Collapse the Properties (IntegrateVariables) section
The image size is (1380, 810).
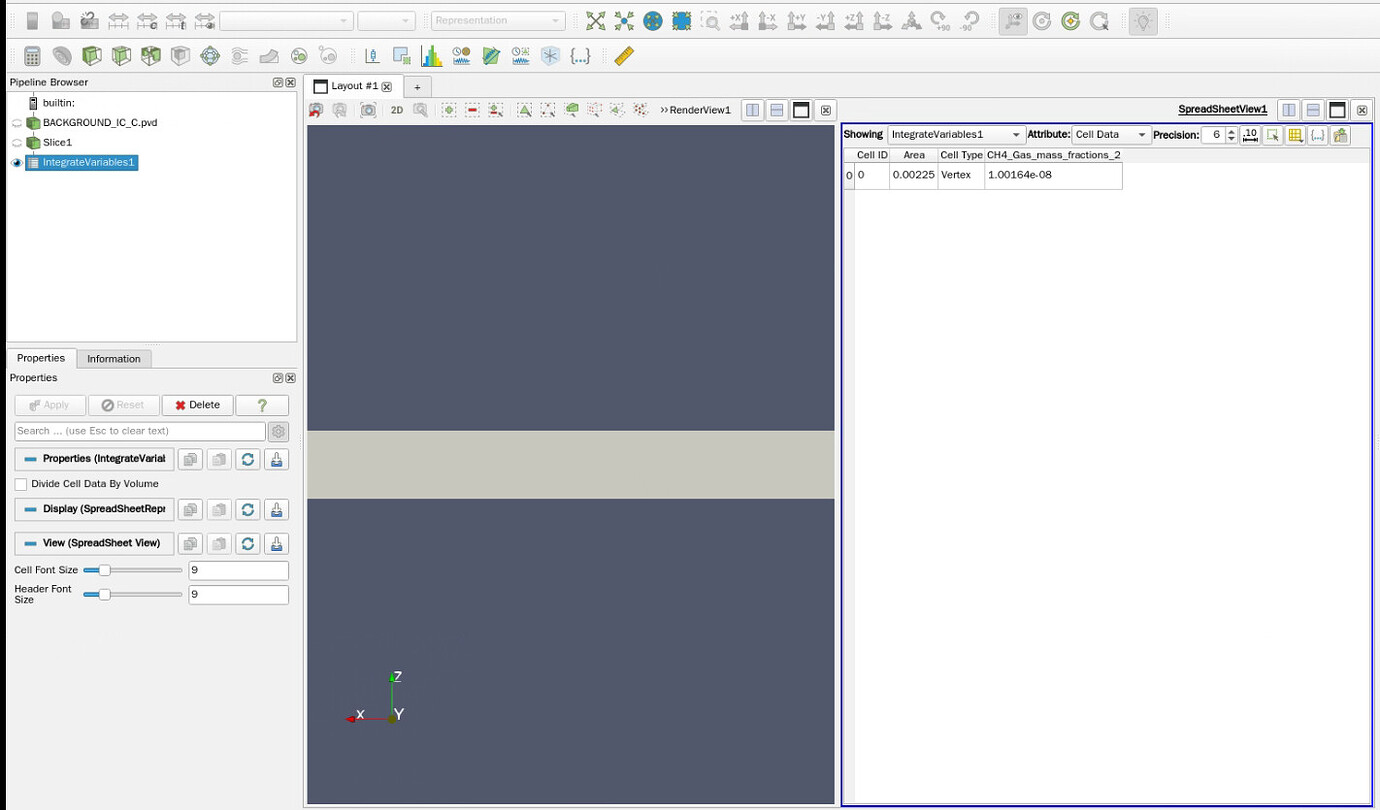[x=94, y=458]
